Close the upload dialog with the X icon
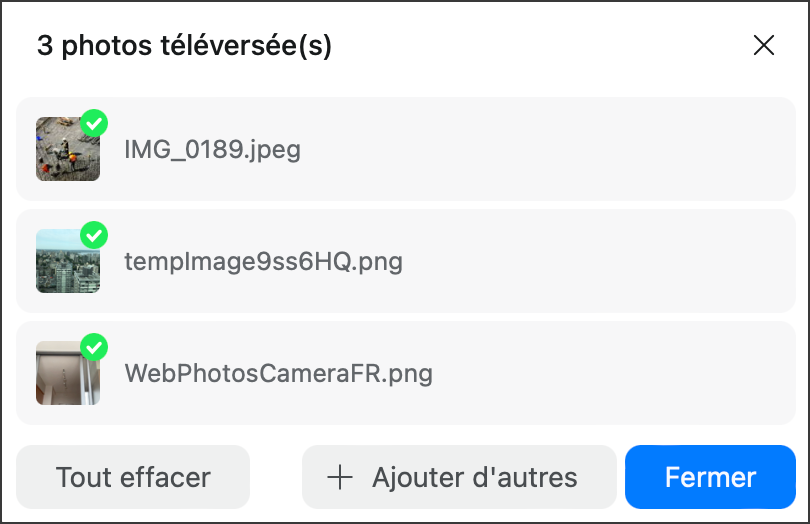 click(764, 45)
